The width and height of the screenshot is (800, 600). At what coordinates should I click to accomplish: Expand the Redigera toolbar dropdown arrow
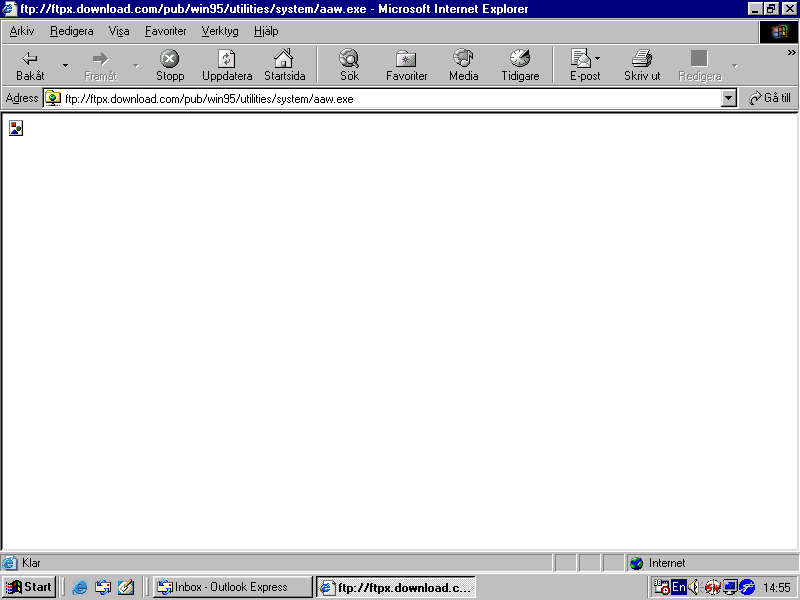tap(735, 65)
